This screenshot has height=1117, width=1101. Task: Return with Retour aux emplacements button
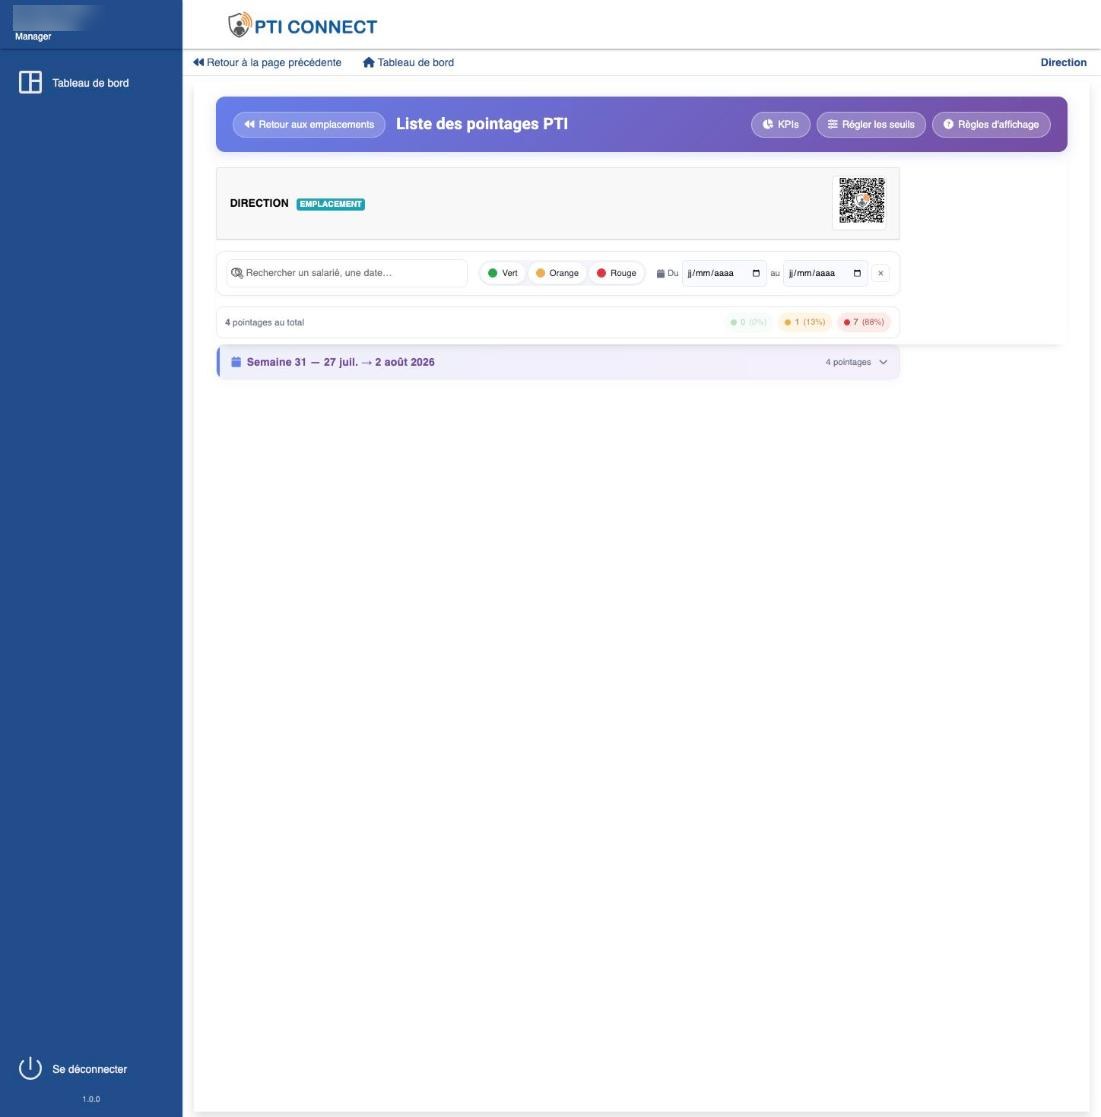pos(309,124)
